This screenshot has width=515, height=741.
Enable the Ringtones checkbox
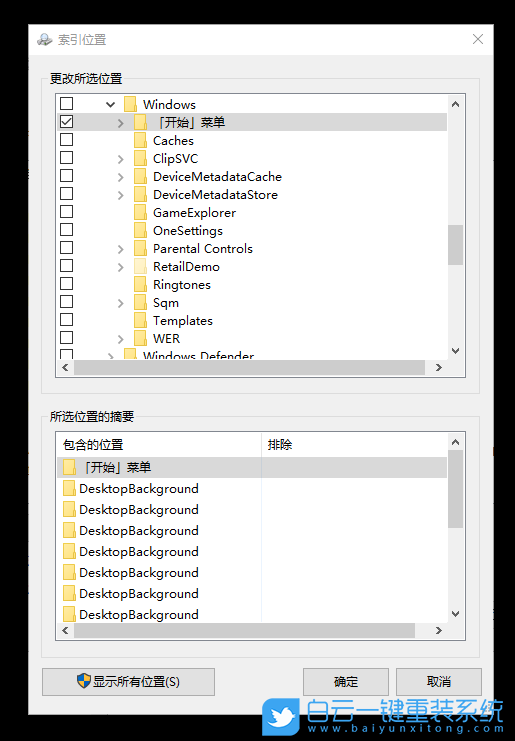point(67,284)
